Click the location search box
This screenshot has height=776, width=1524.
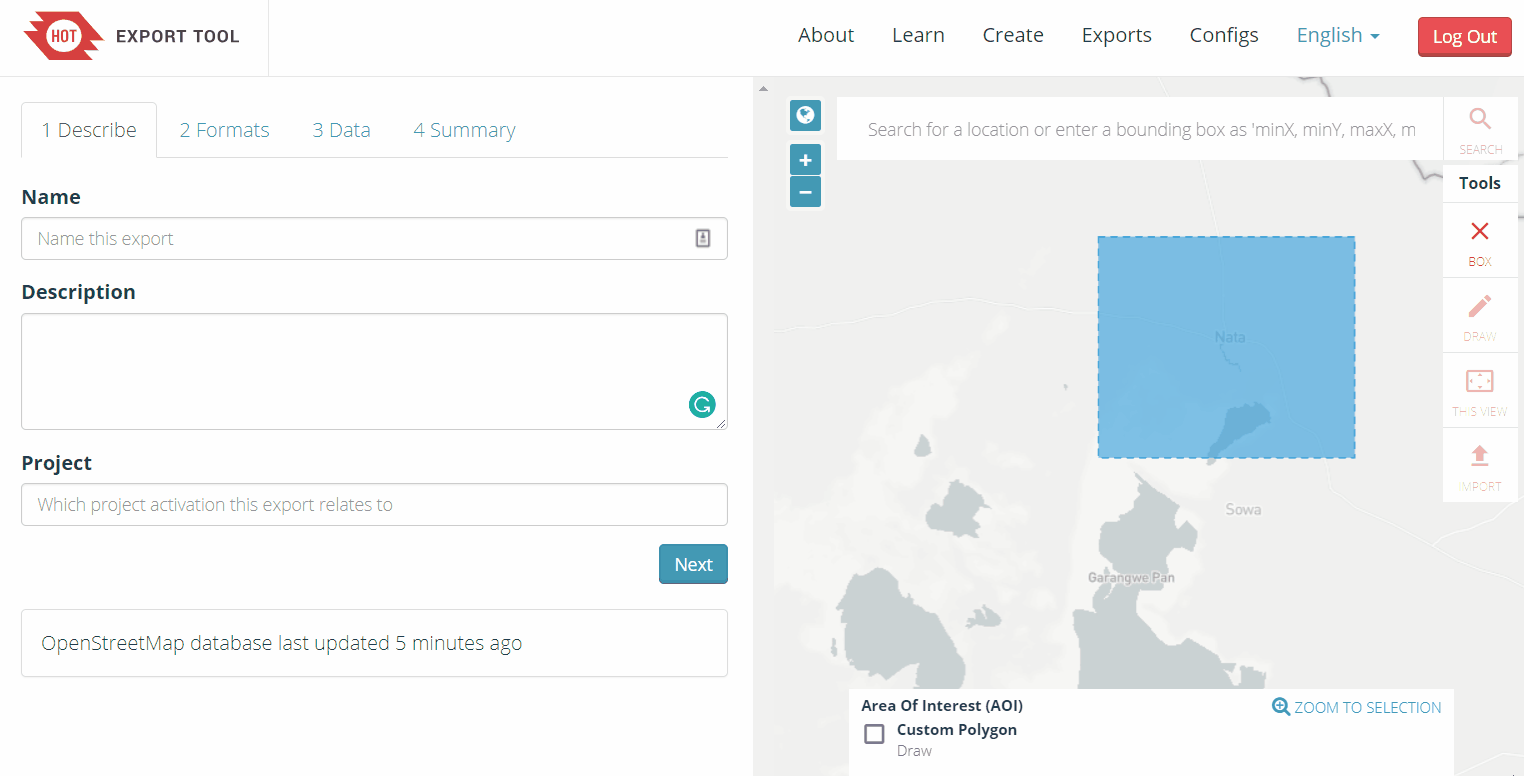pos(1140,129)
